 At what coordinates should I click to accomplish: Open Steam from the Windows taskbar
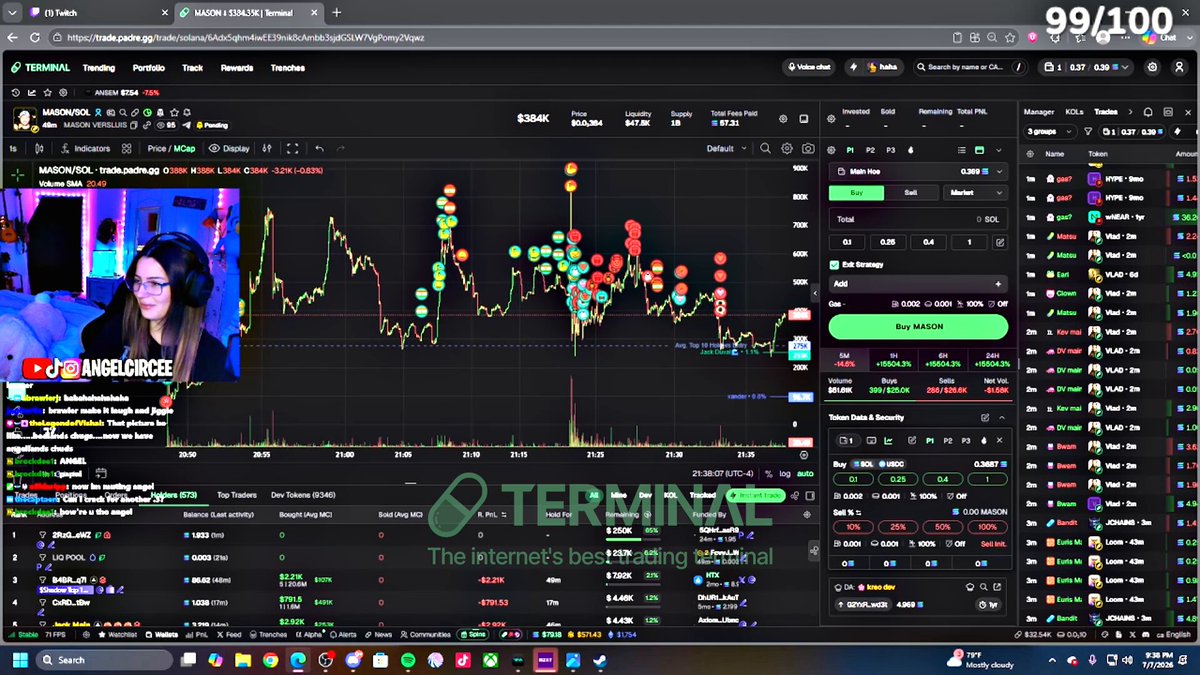click(599, 660)
